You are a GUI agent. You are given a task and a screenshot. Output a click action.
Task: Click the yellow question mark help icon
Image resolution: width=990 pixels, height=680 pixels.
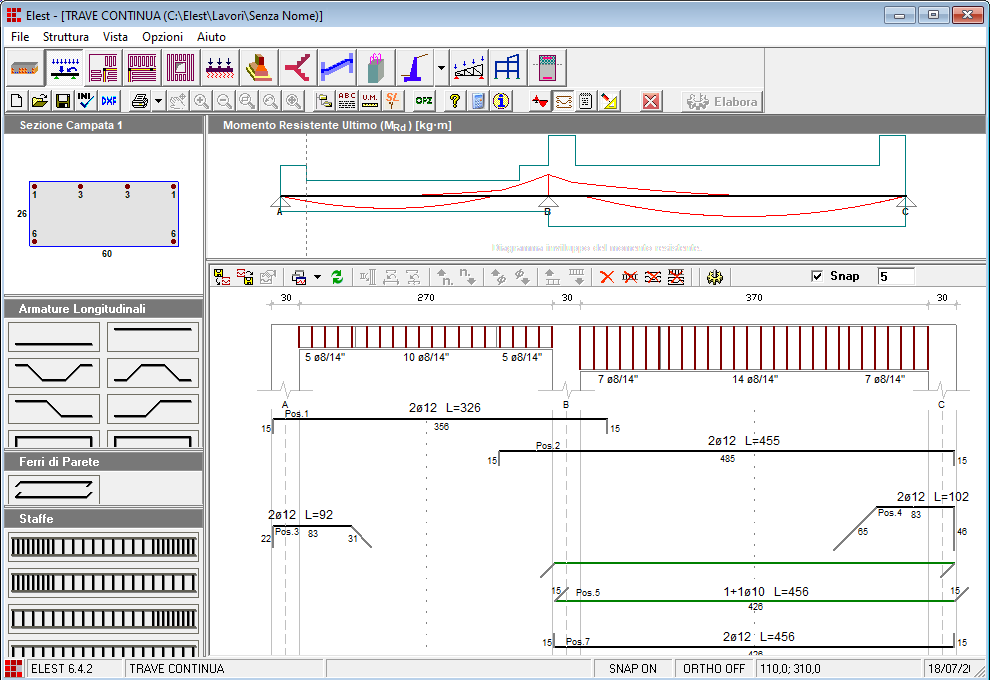click(x=454, y=101)
